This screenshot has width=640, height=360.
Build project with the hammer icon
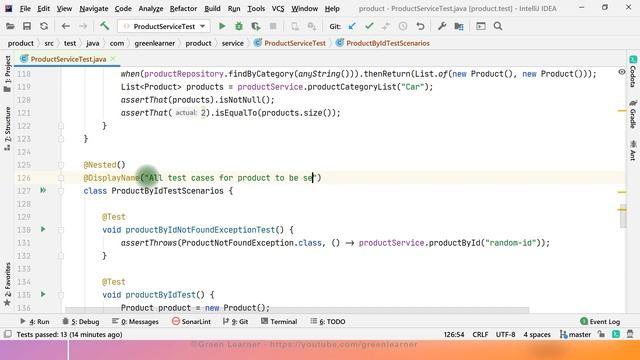click(104, 26)
